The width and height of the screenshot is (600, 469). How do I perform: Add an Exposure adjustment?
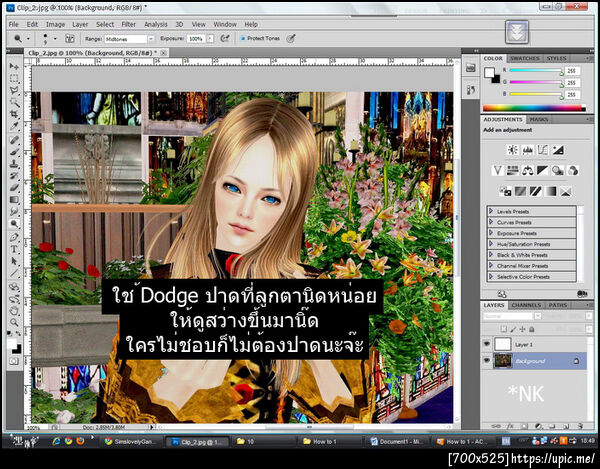(x=558, y=150)
